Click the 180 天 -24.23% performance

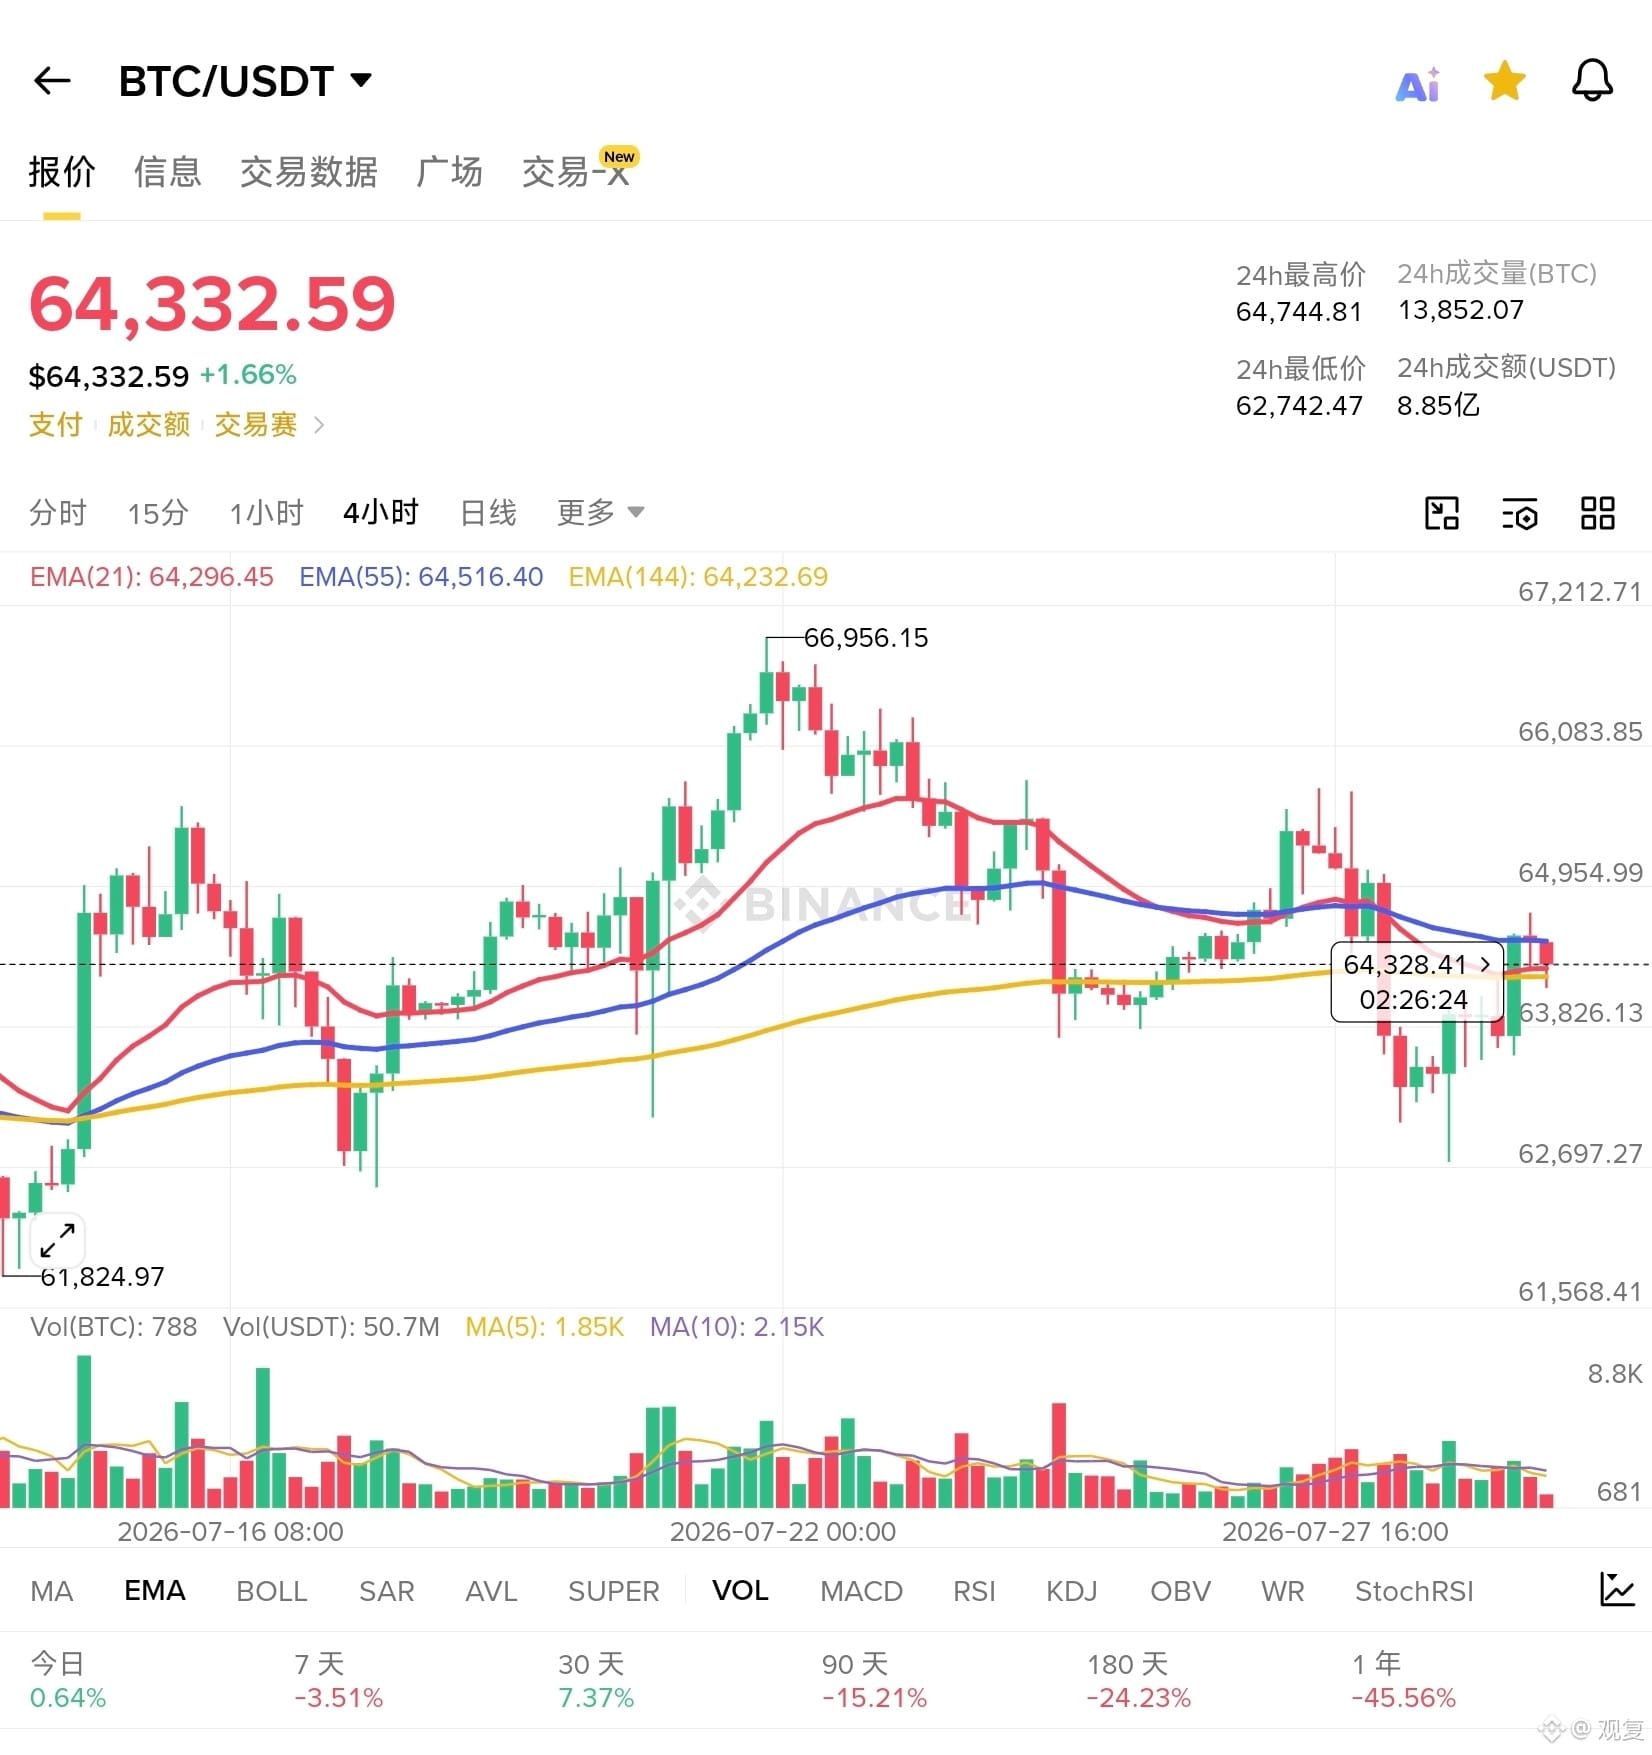1139,1680
